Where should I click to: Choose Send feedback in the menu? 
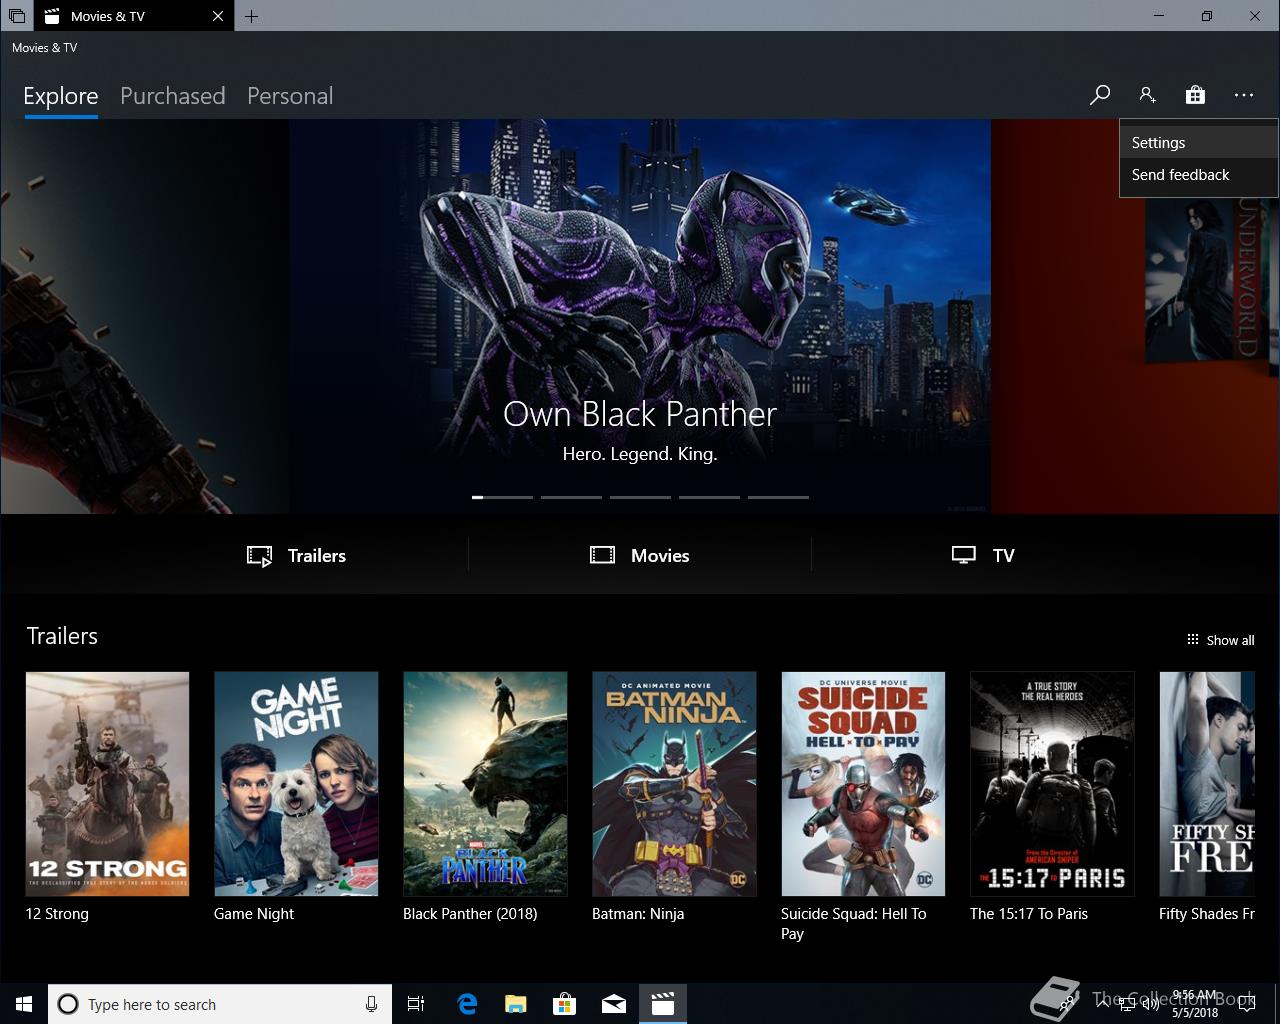pyautogui.click(x=1199, y=175)
